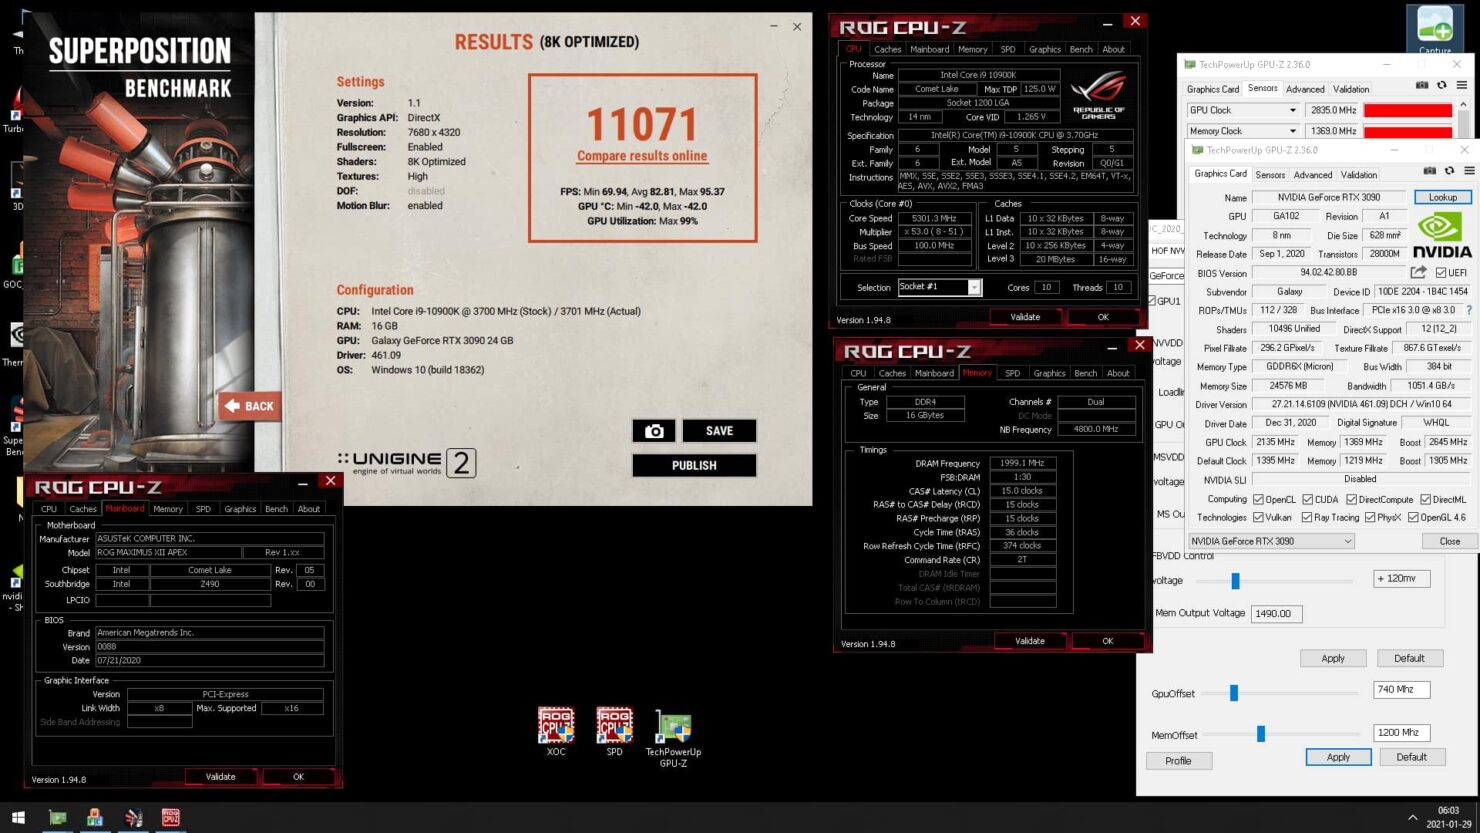Click the BIOS share icon beside the UEFI checkbox
The width and height of the screenshot is (1480, 833).
click(1418, 272)
